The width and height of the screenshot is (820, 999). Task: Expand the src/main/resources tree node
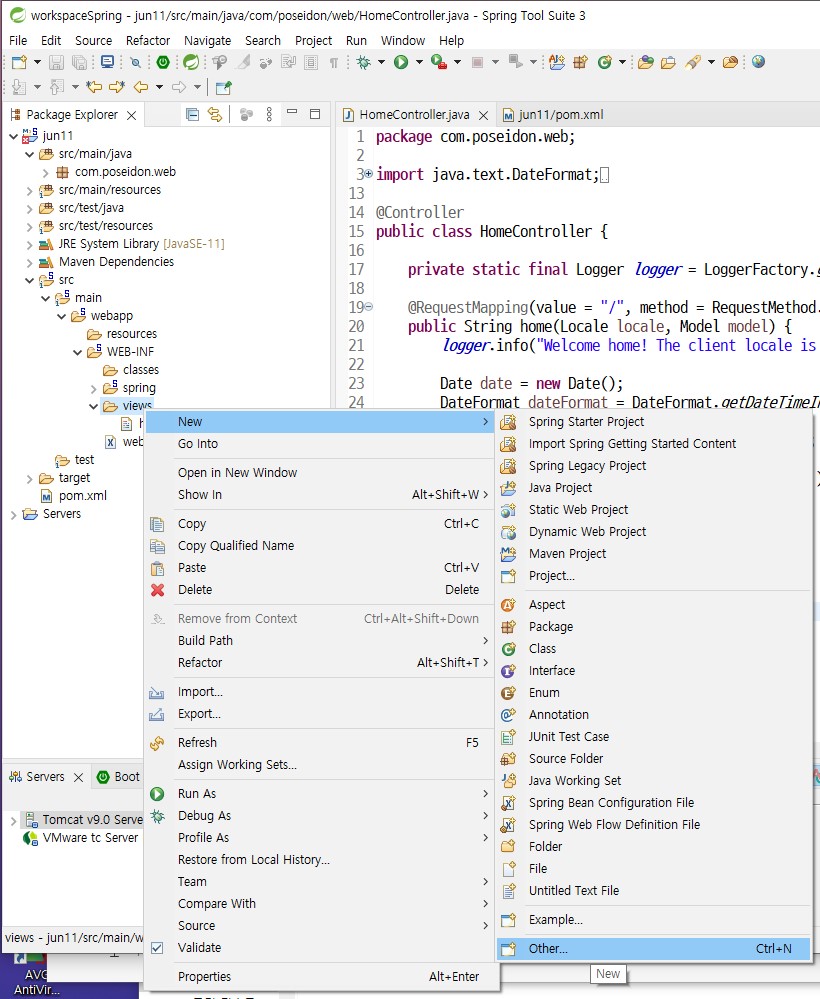[29, 190]
